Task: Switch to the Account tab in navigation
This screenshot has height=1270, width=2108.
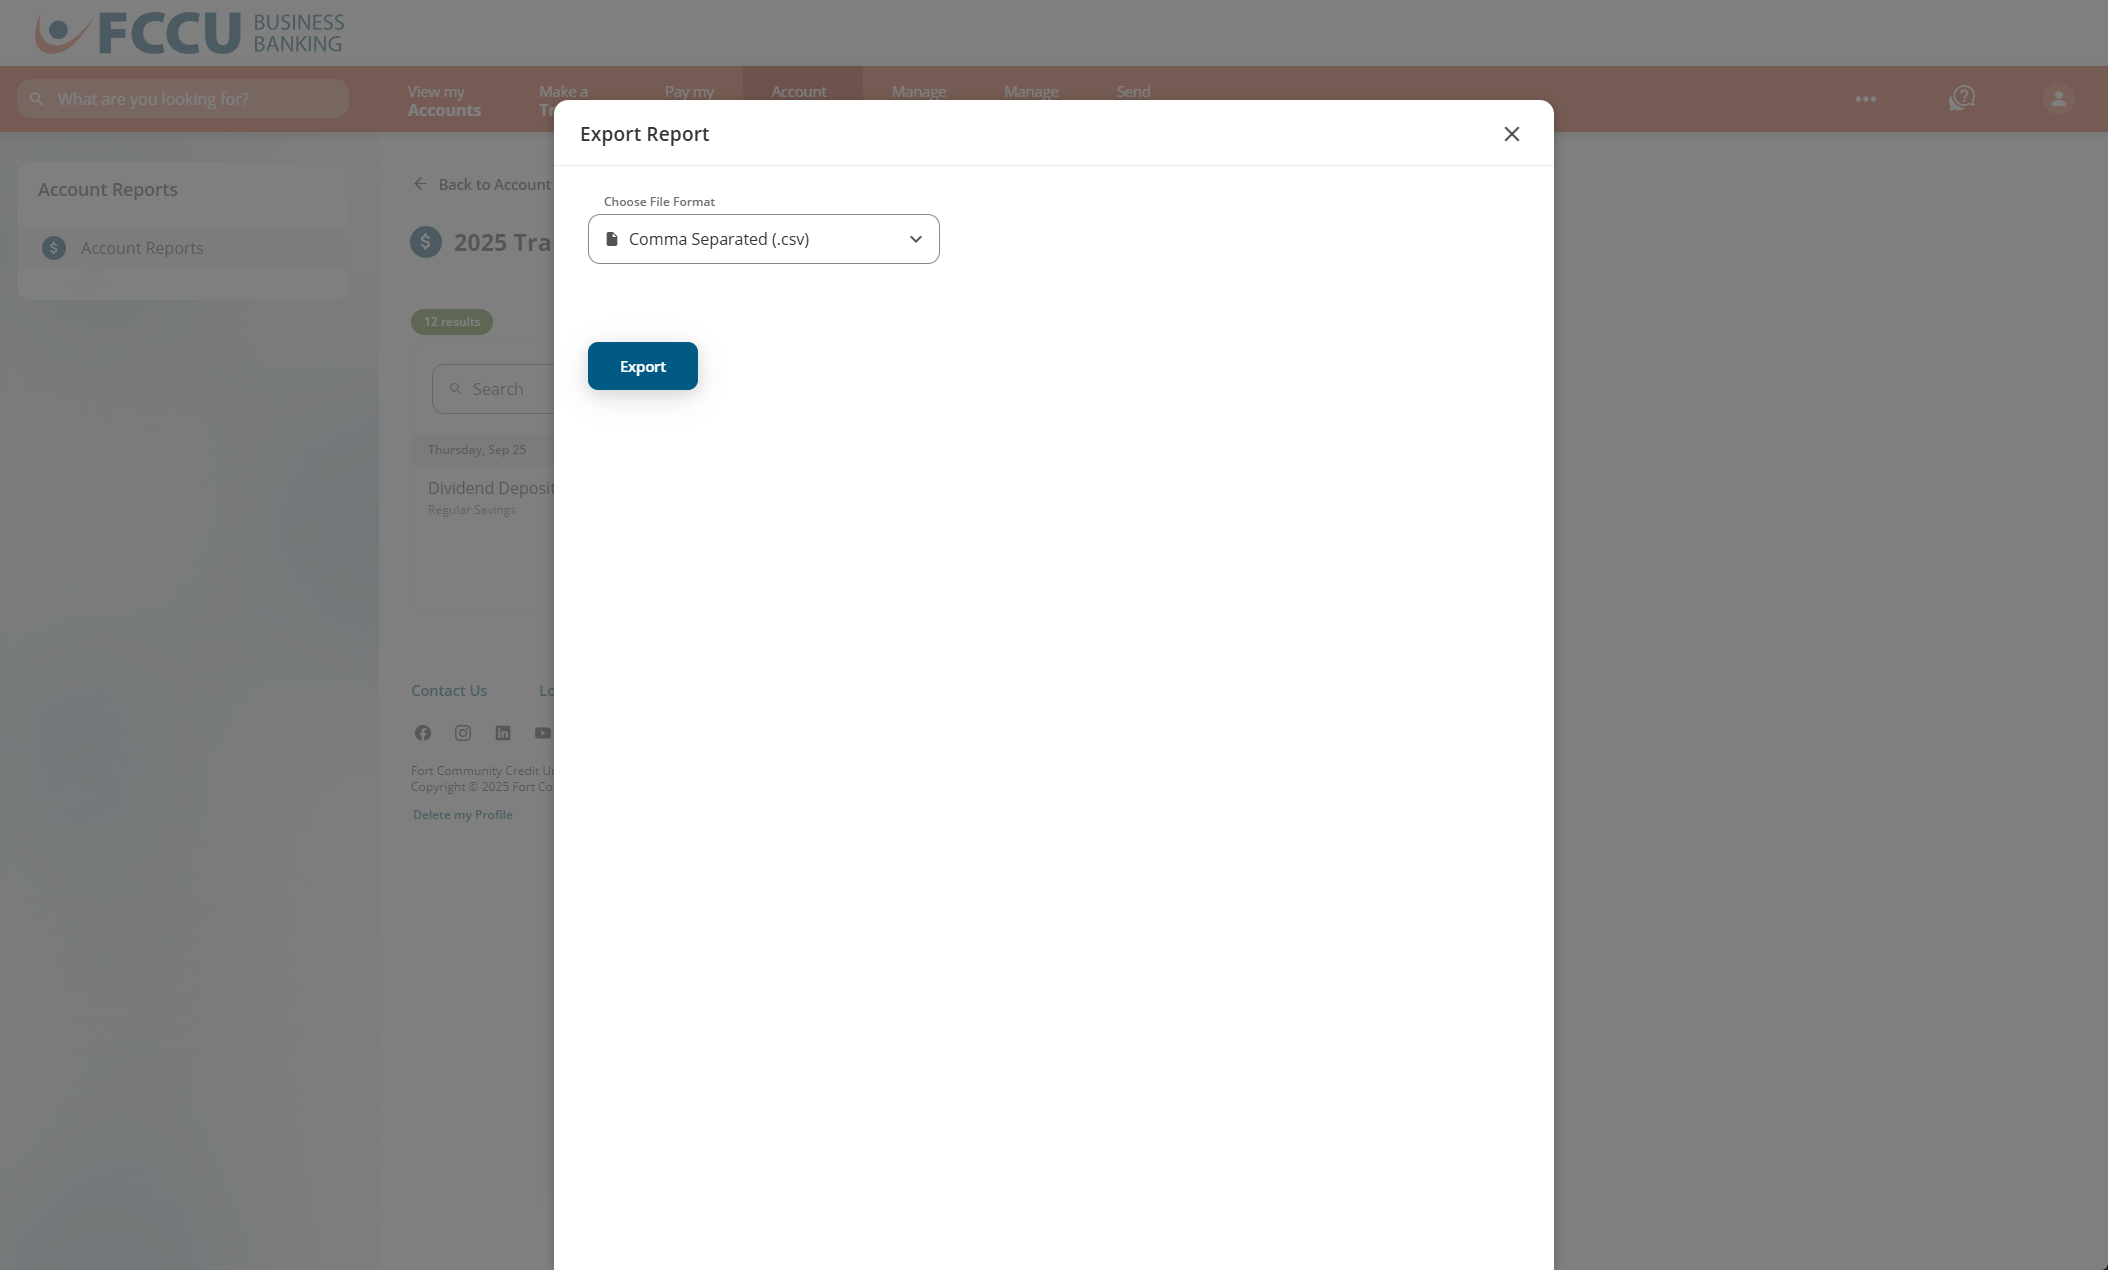Action: click(x=798, y=91)
